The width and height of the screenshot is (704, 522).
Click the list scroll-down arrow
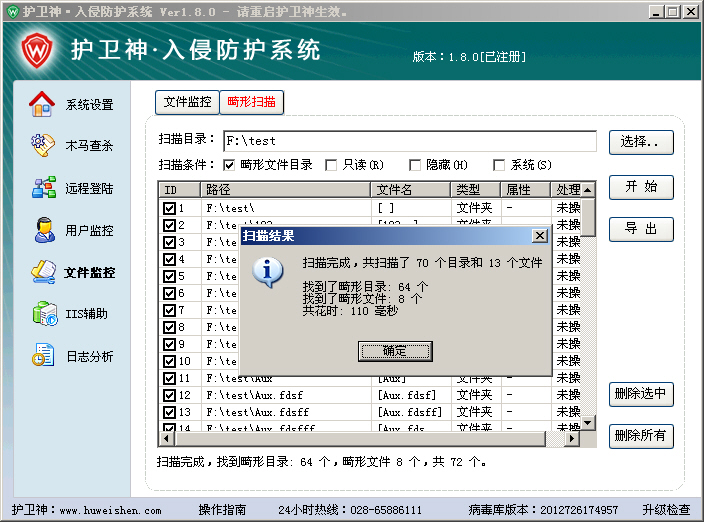pos(588,423)
